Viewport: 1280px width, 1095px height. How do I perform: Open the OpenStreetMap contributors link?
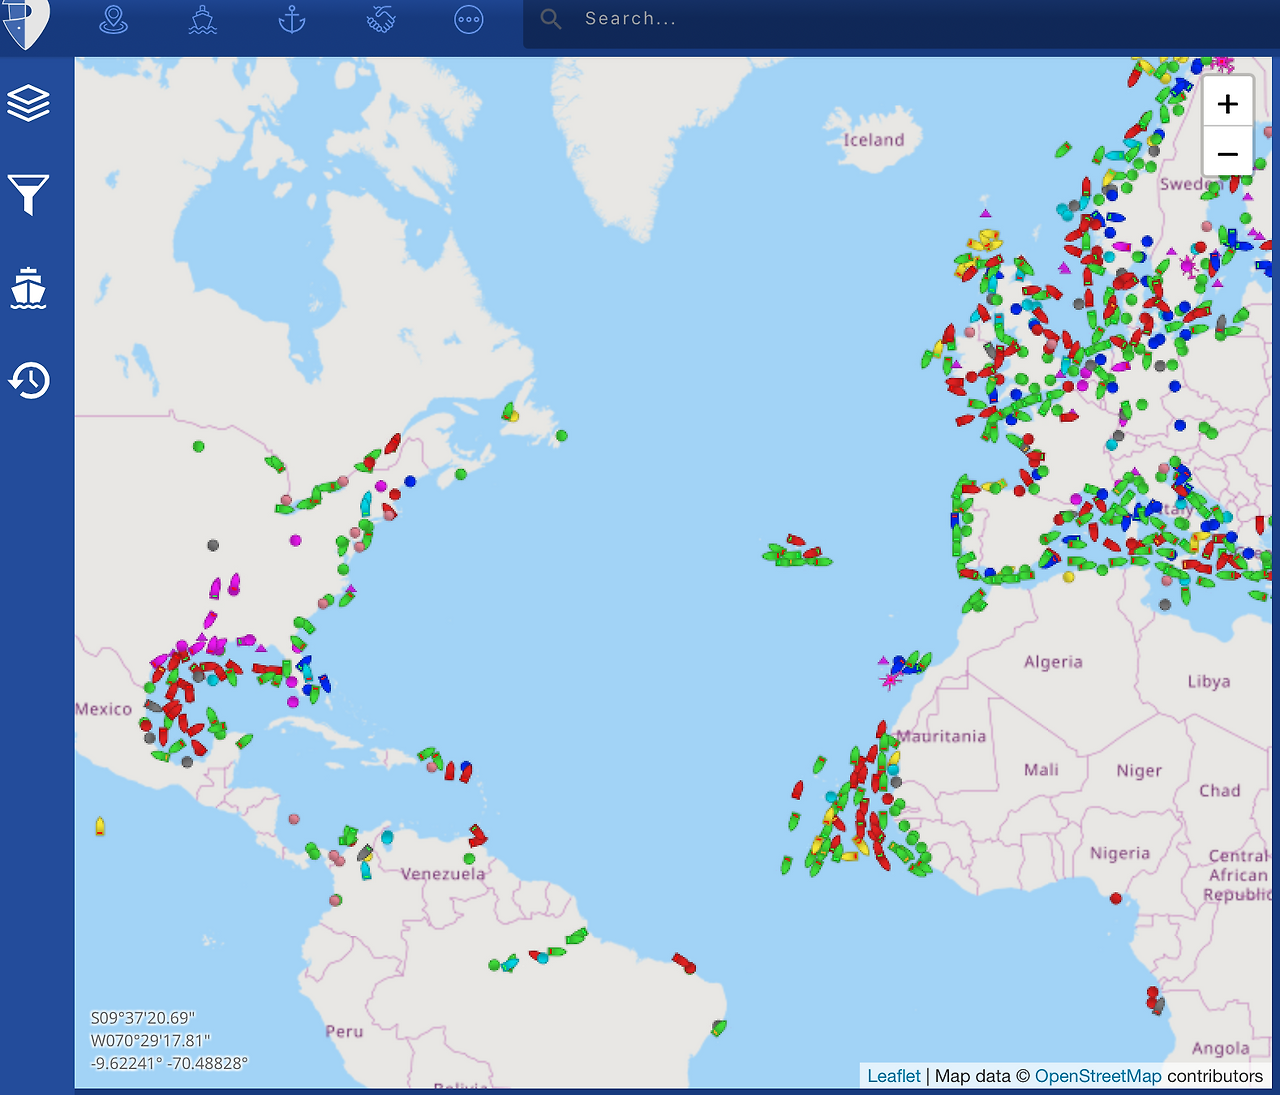1098,1076
